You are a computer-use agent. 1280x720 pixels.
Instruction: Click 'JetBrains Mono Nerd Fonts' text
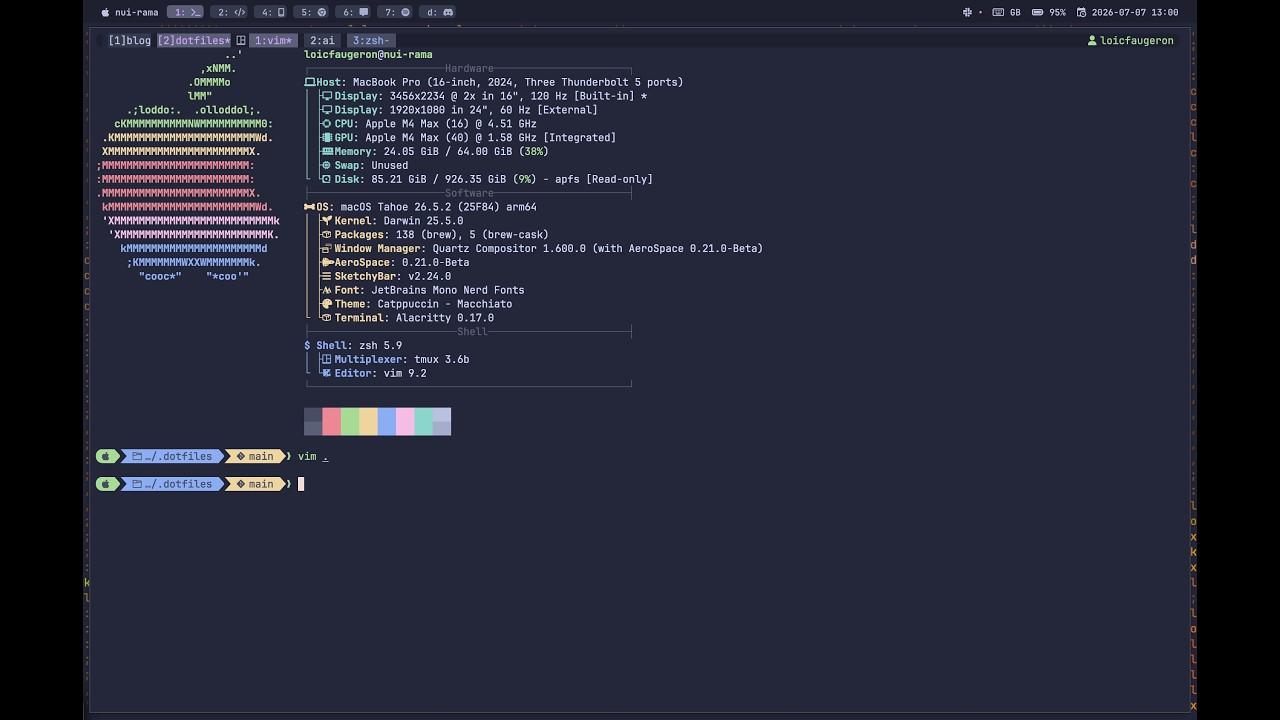pyautogui.click(x=448, y=290)
